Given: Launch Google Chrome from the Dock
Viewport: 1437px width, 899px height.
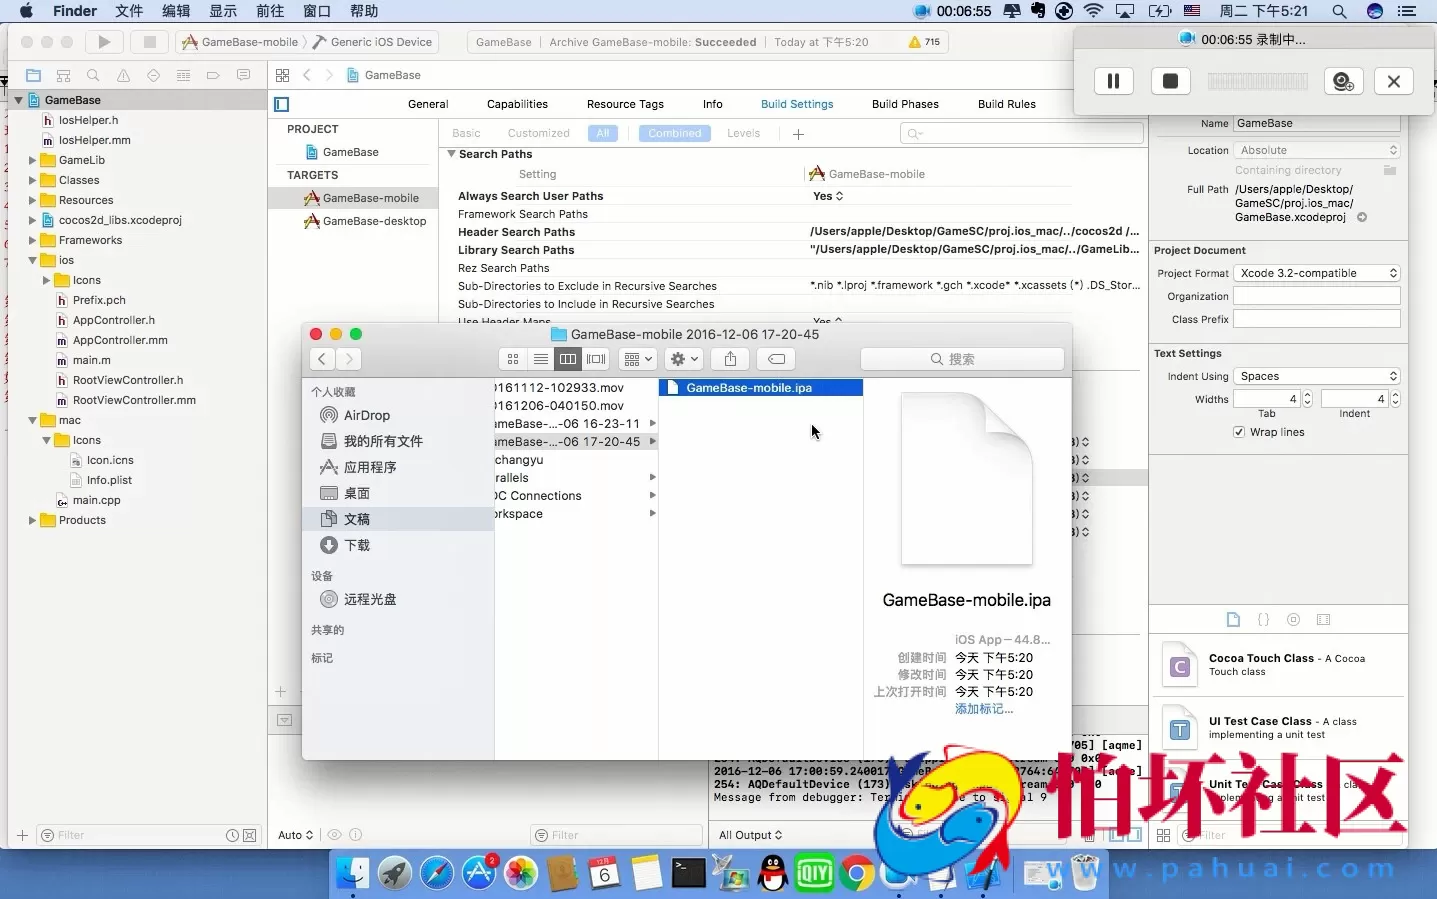Looking at the screenshot, I should tap(857, 874).
